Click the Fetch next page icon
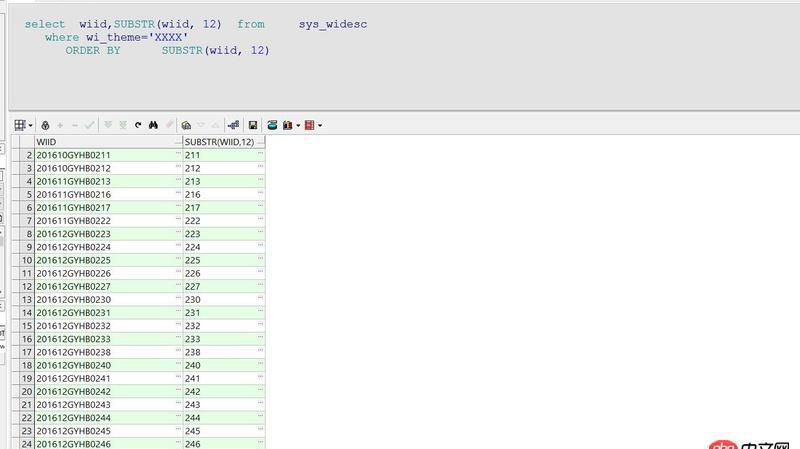Viewport: 800px width, 449px height. [108, 125]
